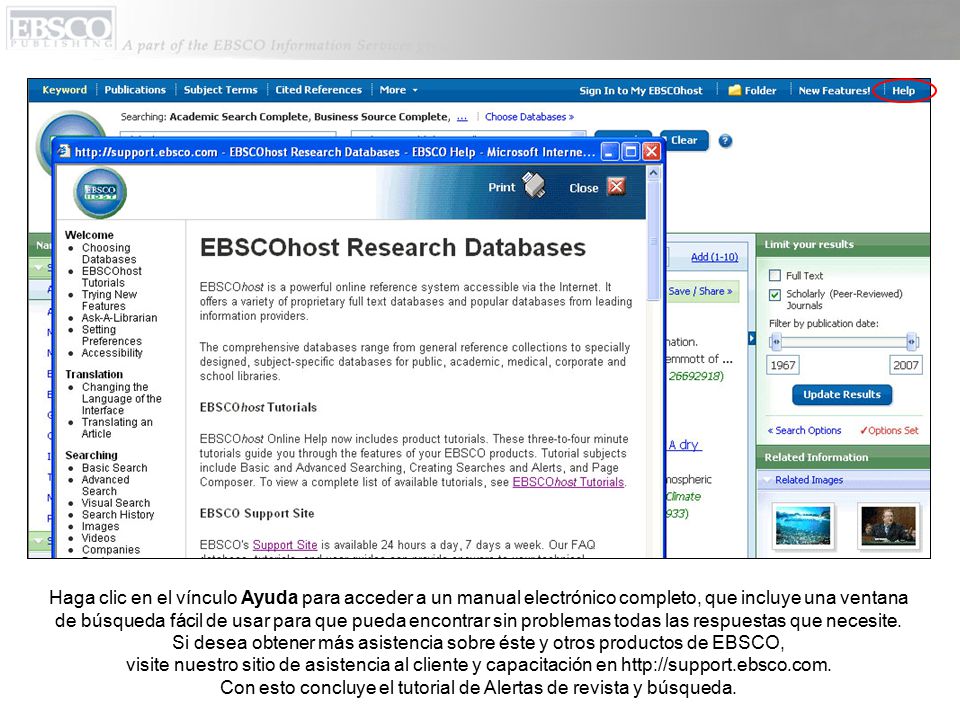
Task: Click the scroll up arrow in help window
Action: (653, 173)
